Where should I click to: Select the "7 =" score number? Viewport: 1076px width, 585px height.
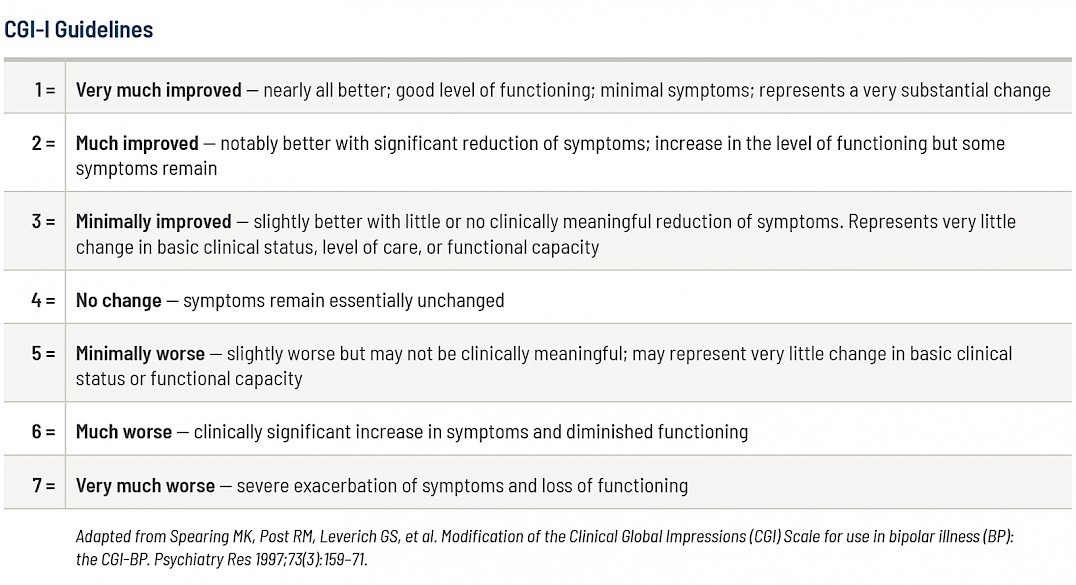pos(43,485)
